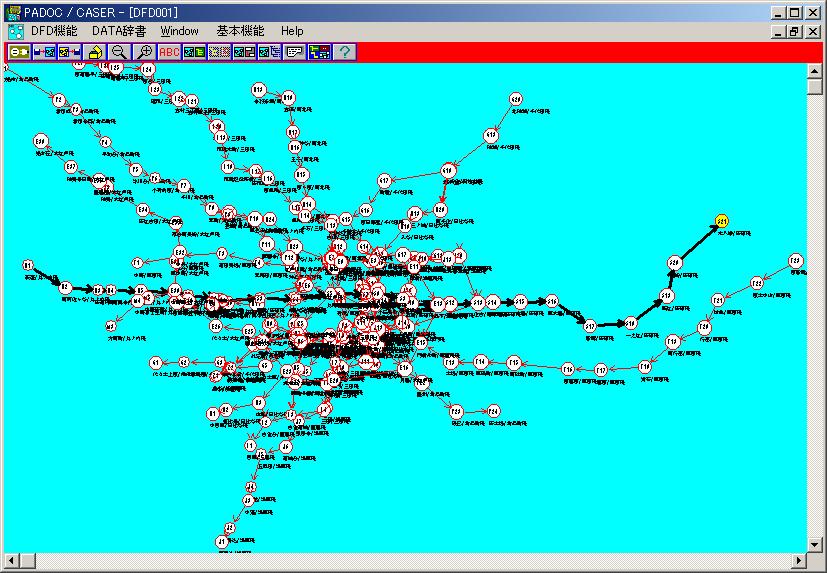This screenshot has width=827, height=573.
Task: Click the vertical scrollbar up arrow
Action: (x=816, y=71)
